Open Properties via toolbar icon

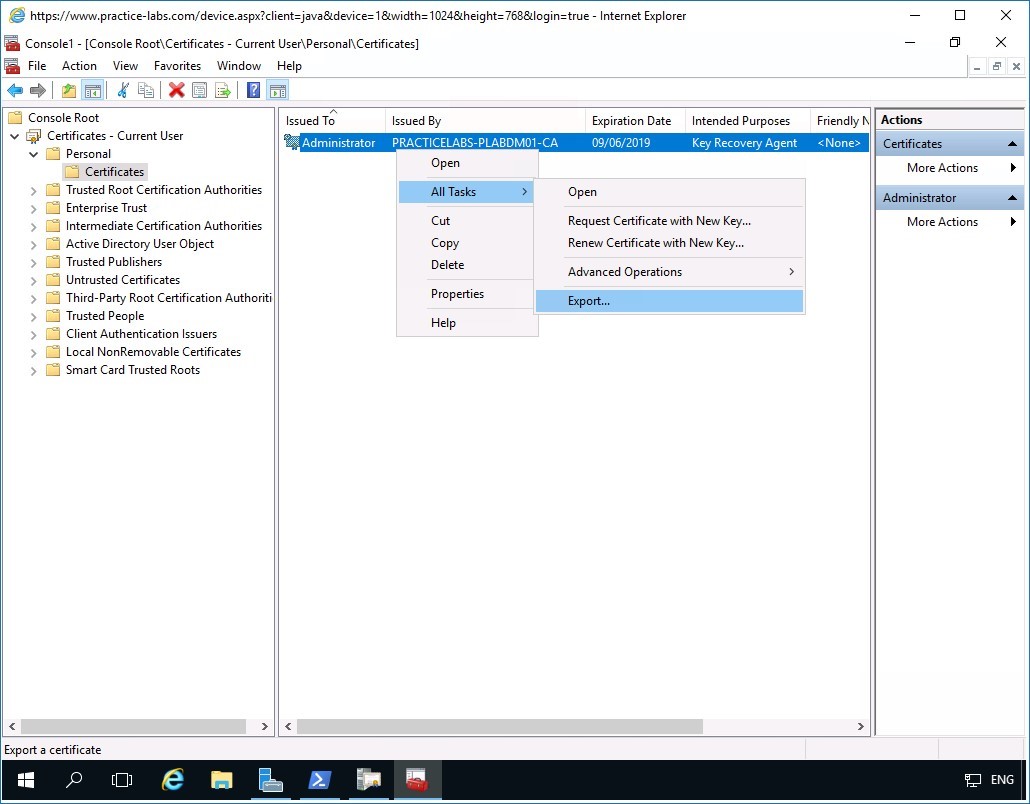[x=199, y=91]
